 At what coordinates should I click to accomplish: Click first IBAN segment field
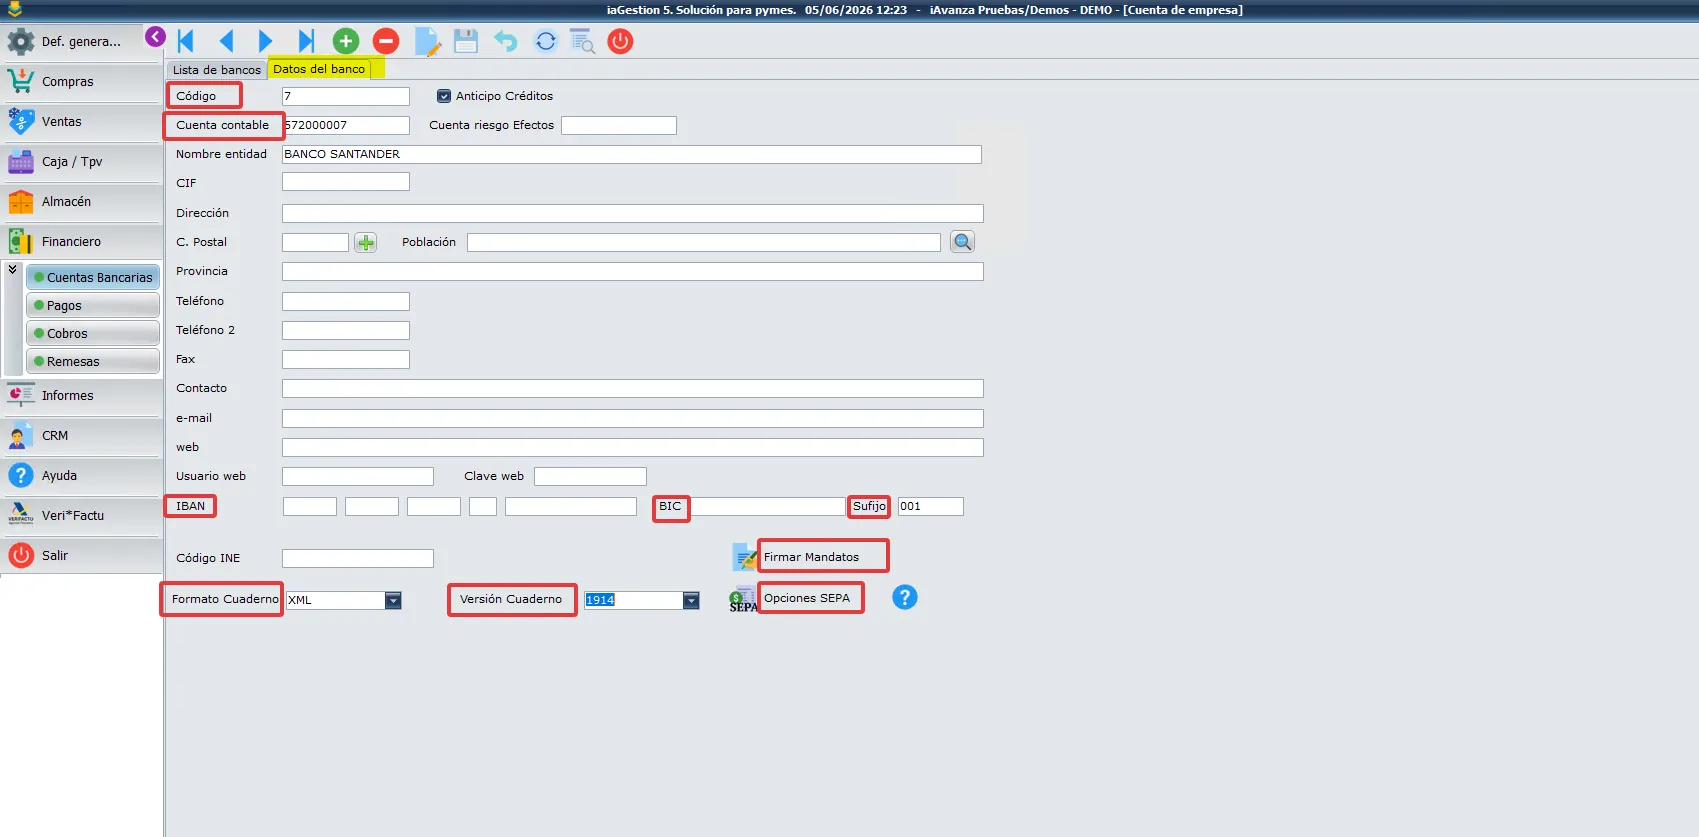[310, 507]
